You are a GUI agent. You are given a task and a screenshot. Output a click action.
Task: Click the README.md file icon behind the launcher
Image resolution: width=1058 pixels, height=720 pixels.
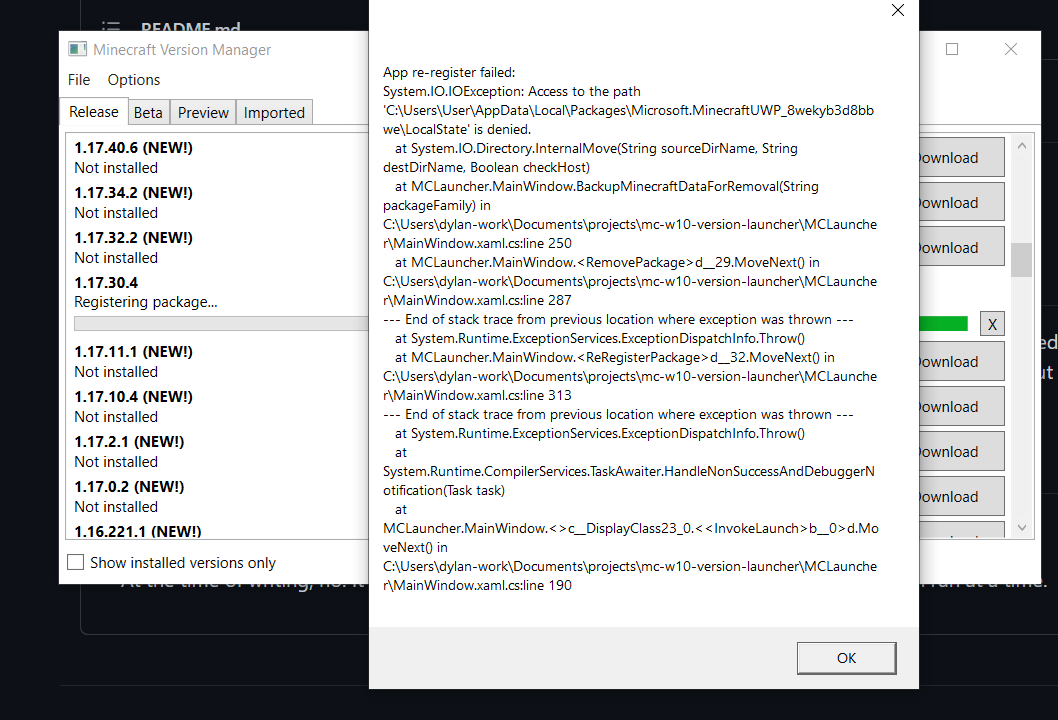tap(110, 27)
